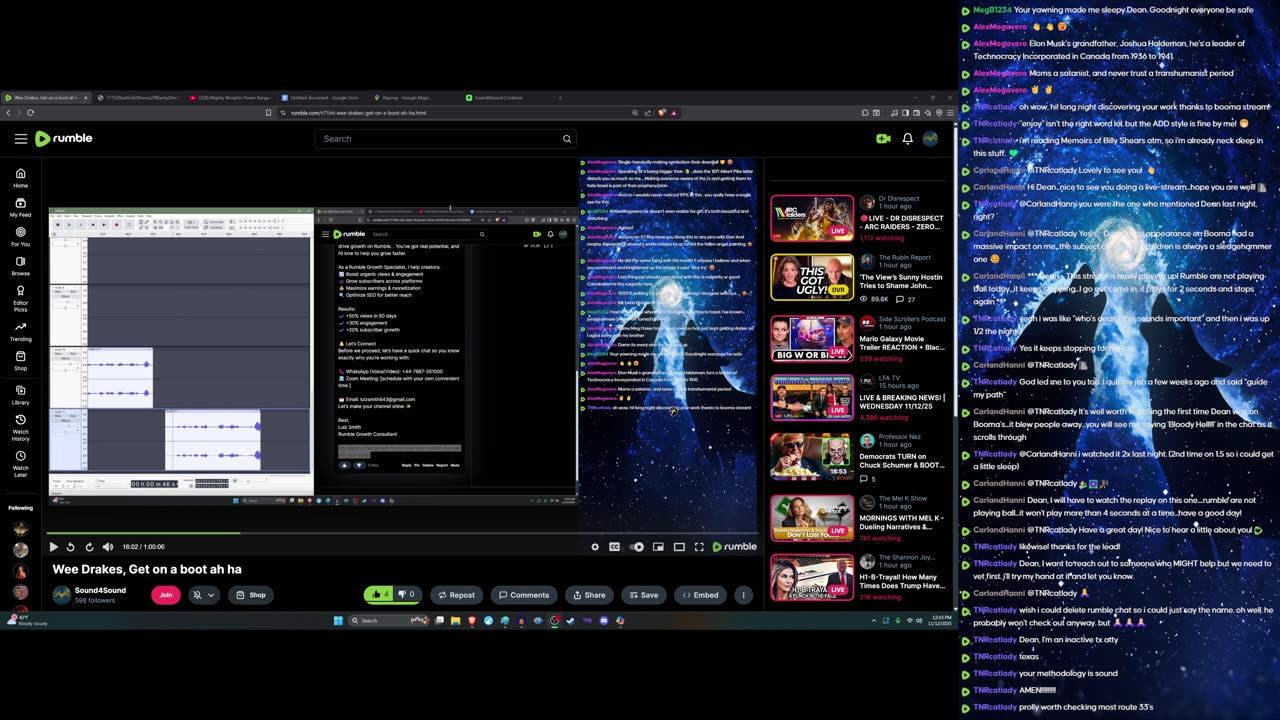Enter fullscreen on the video player

[699, 547]
